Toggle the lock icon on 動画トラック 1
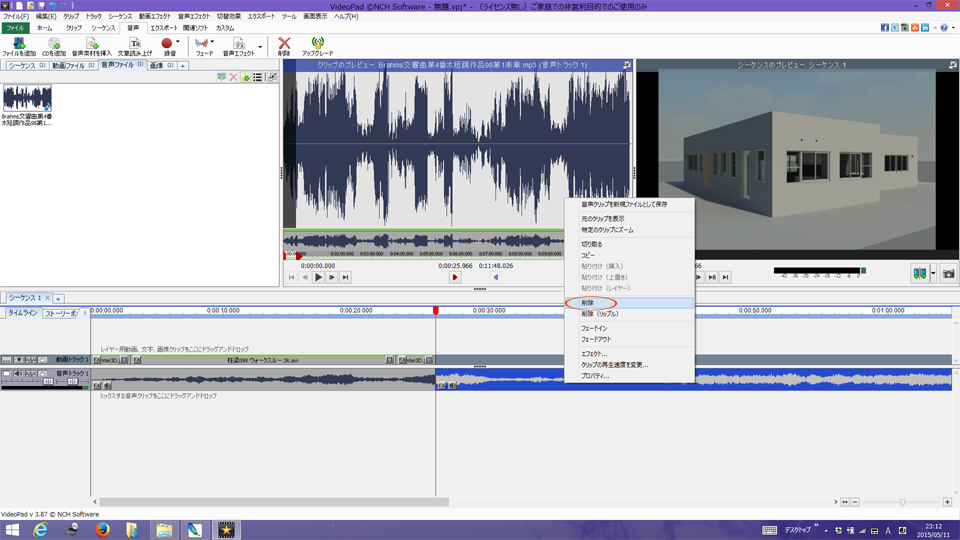 coord(42,360)
